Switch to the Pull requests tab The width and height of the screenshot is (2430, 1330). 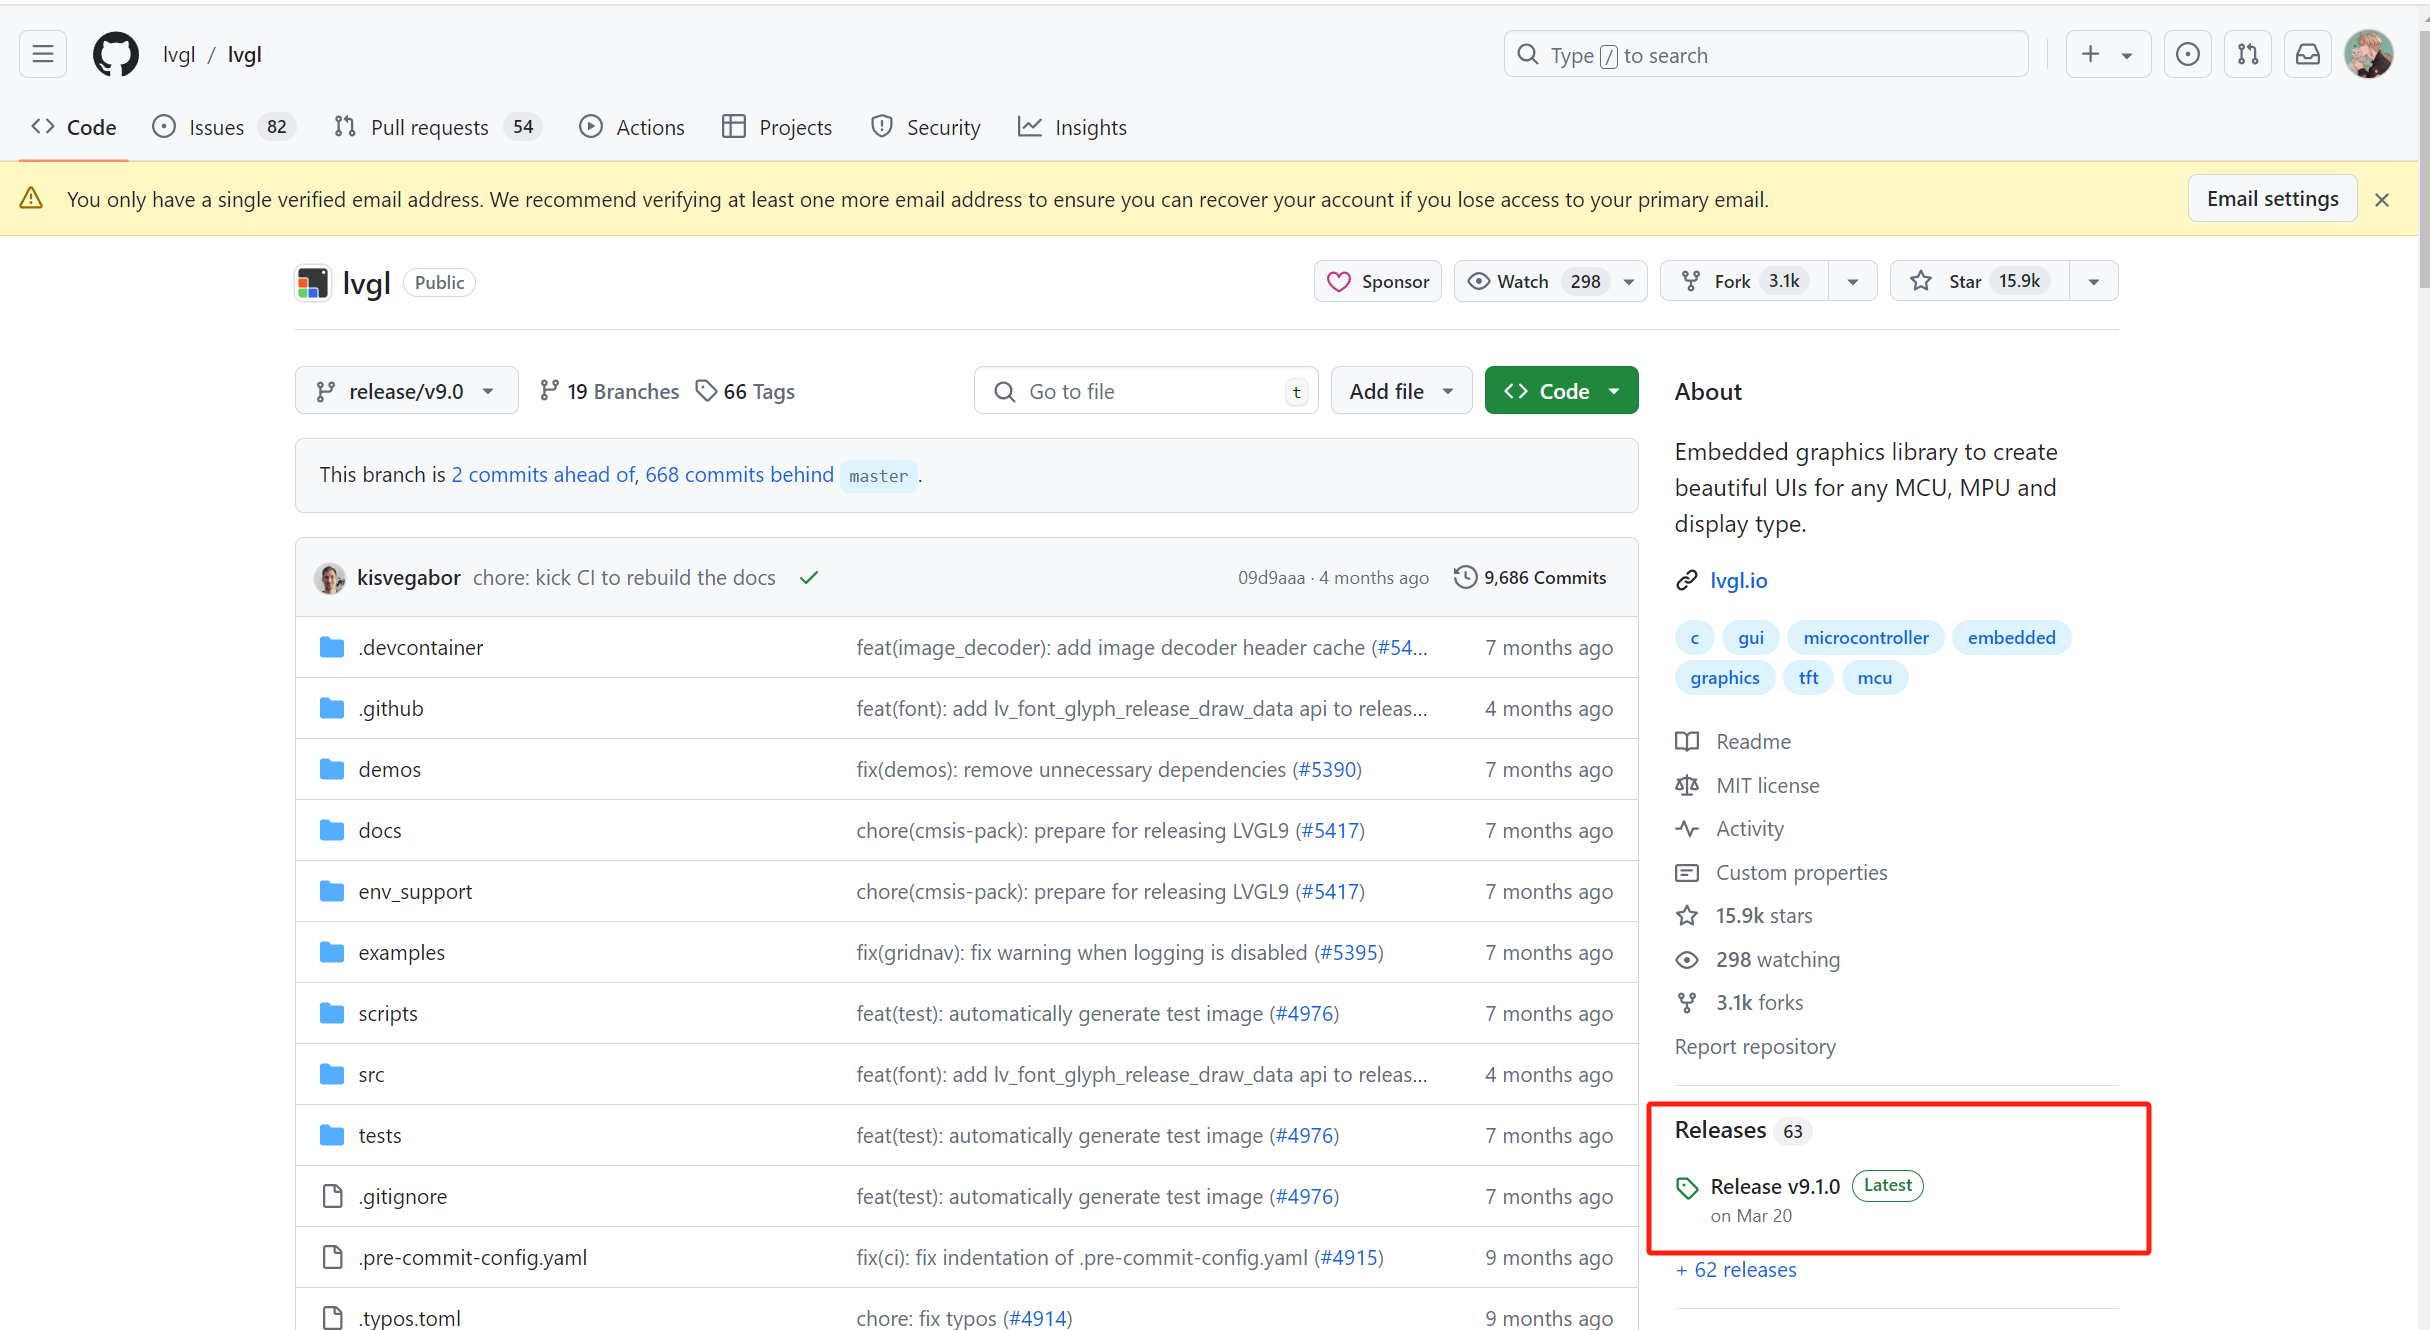pyautogui.click(x=429, y=127)
